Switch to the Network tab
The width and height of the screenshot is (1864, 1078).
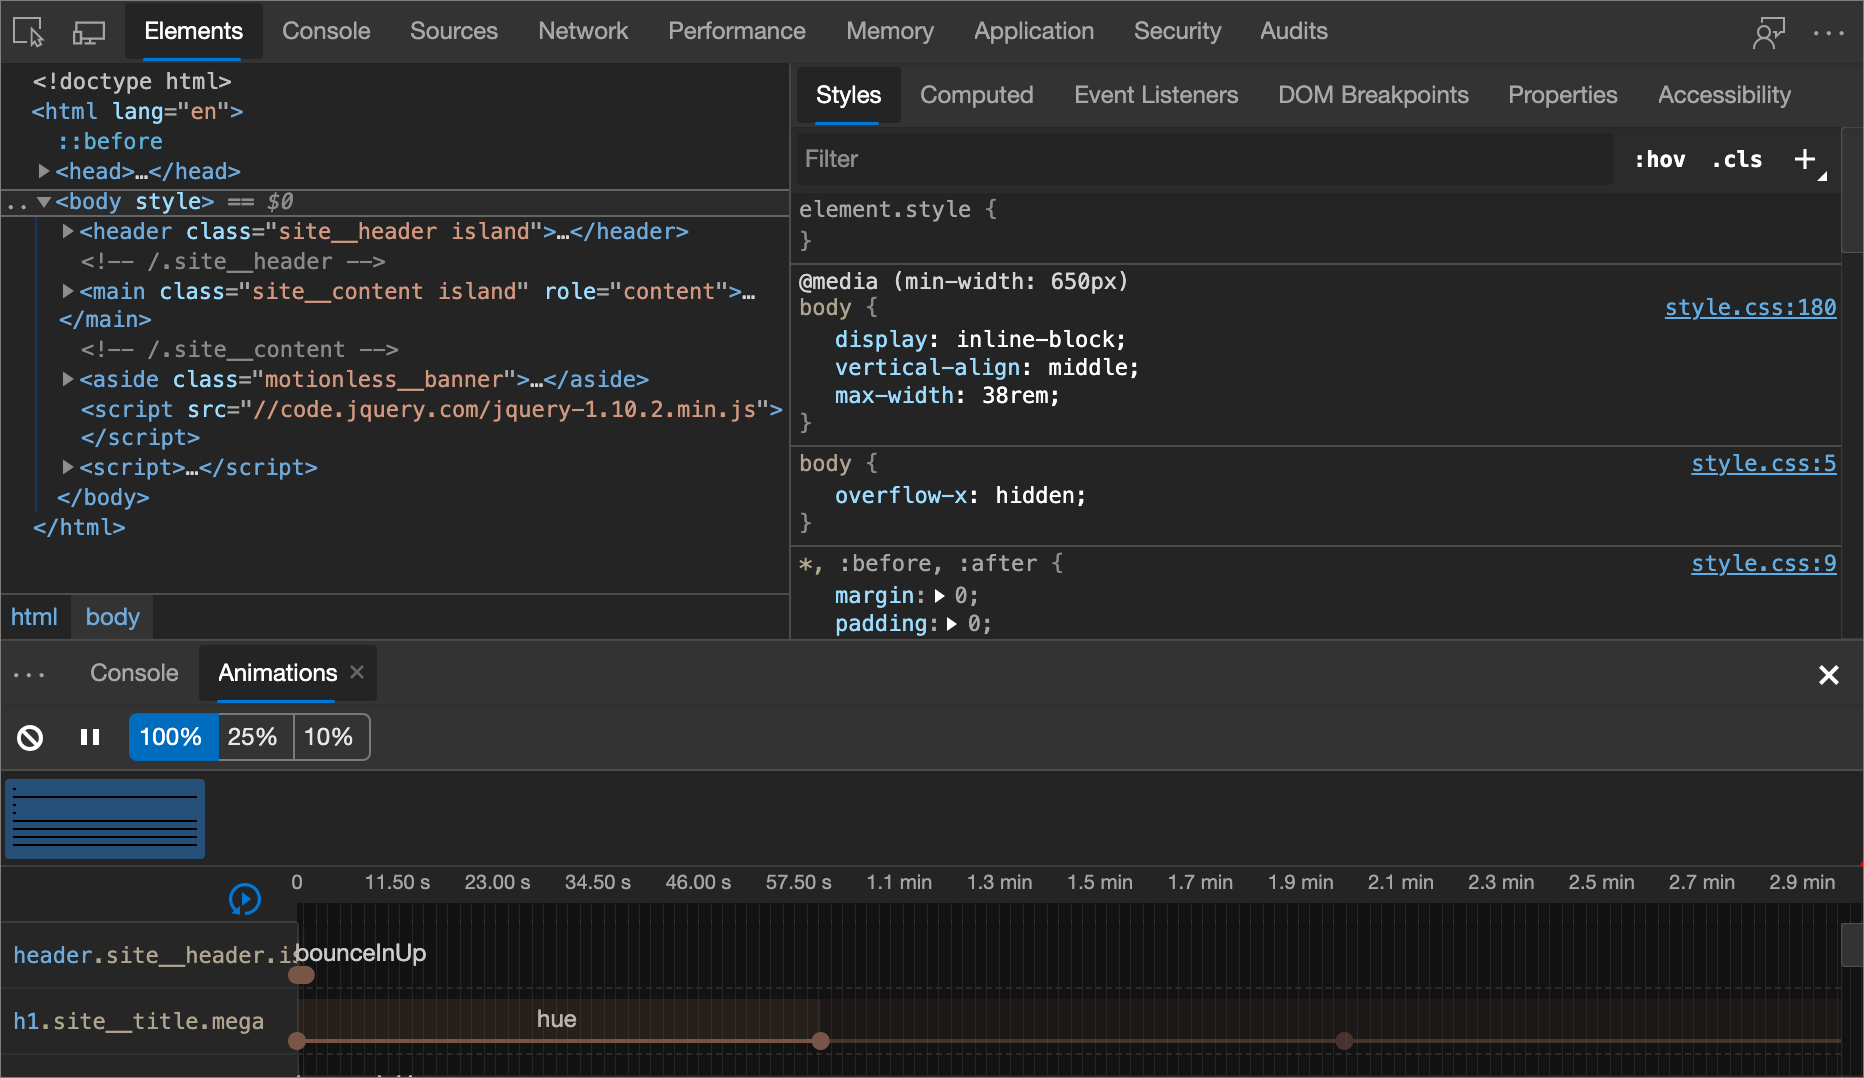coord(583,31)
